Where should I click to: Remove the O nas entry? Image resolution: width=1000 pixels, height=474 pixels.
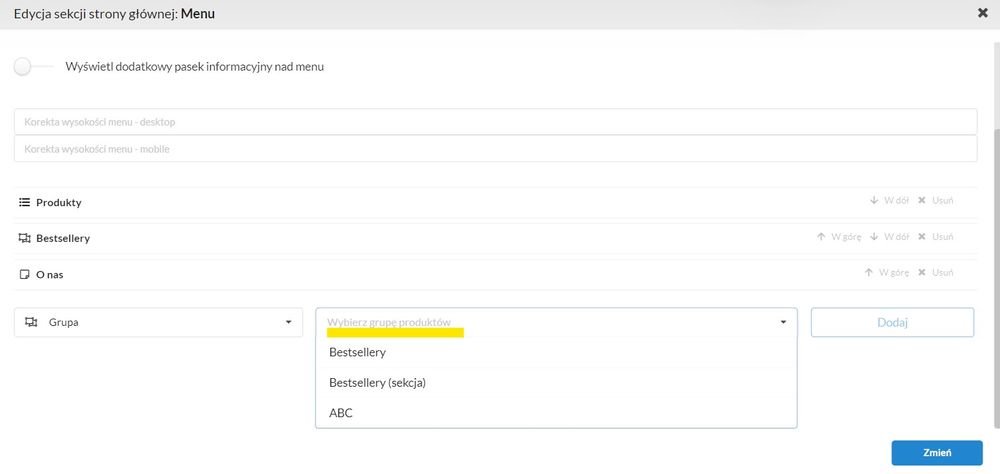click(936, 272)
